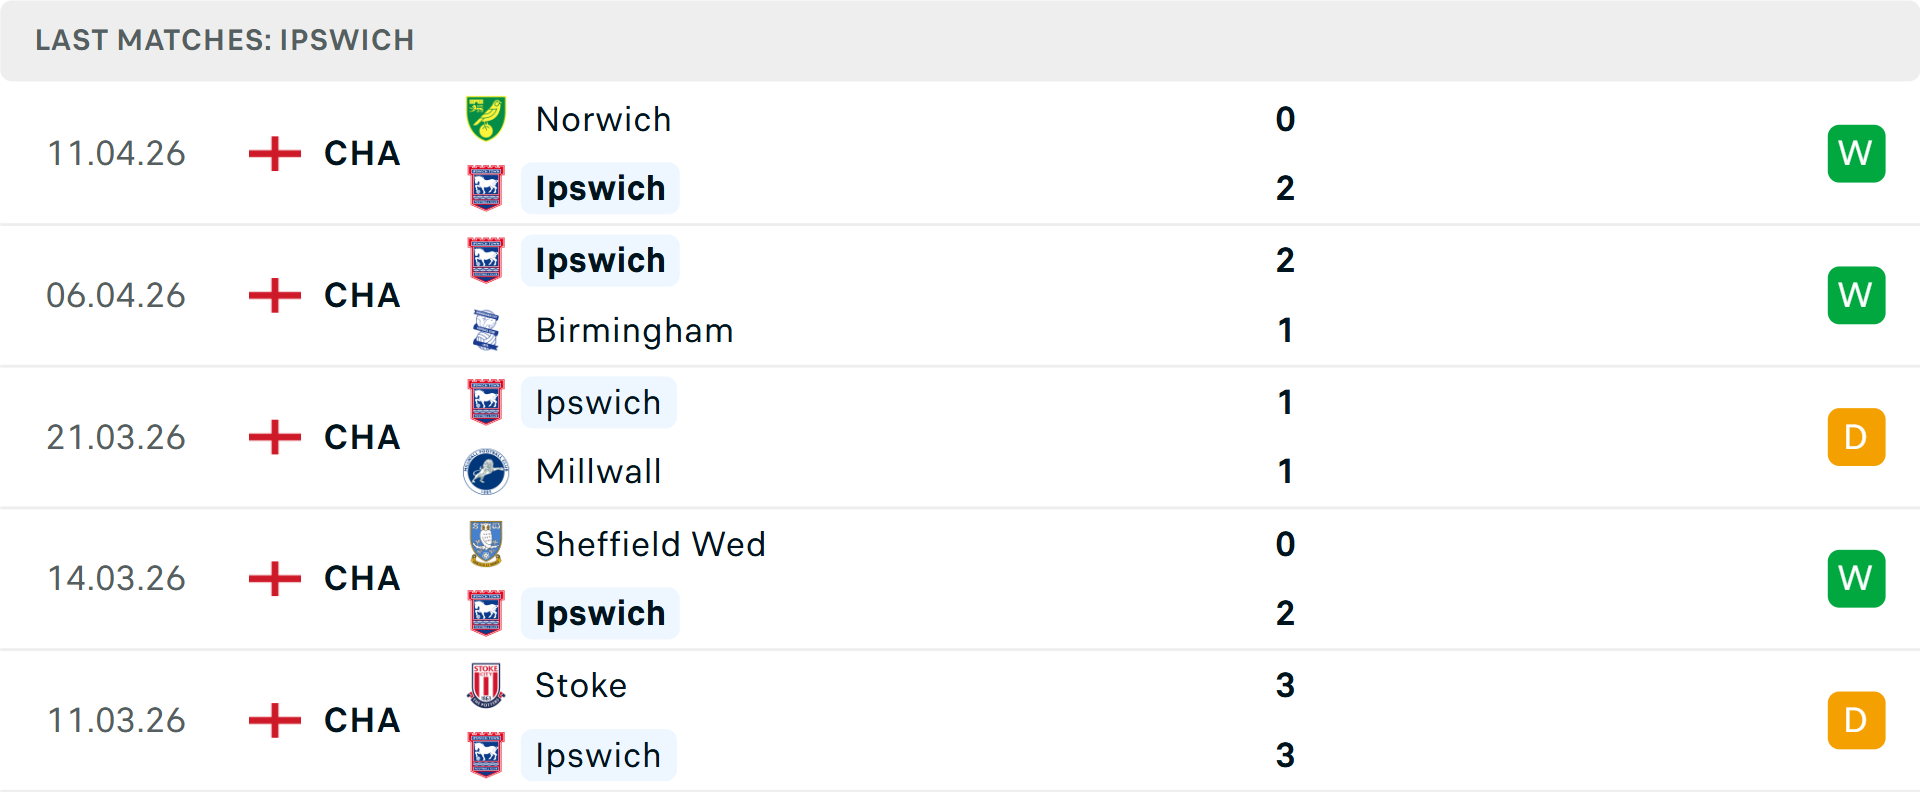Screen dimensions: 1920x792
Task: Click the Birmingham club crest
Action: 486,330
